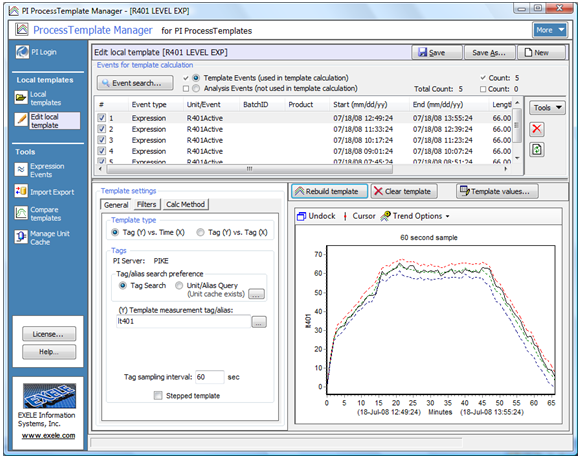Viewport: 581px width, 458px height.
Task: Open the Expression Events tool icon
Action: pyautogui.click(x=21, y=170)
